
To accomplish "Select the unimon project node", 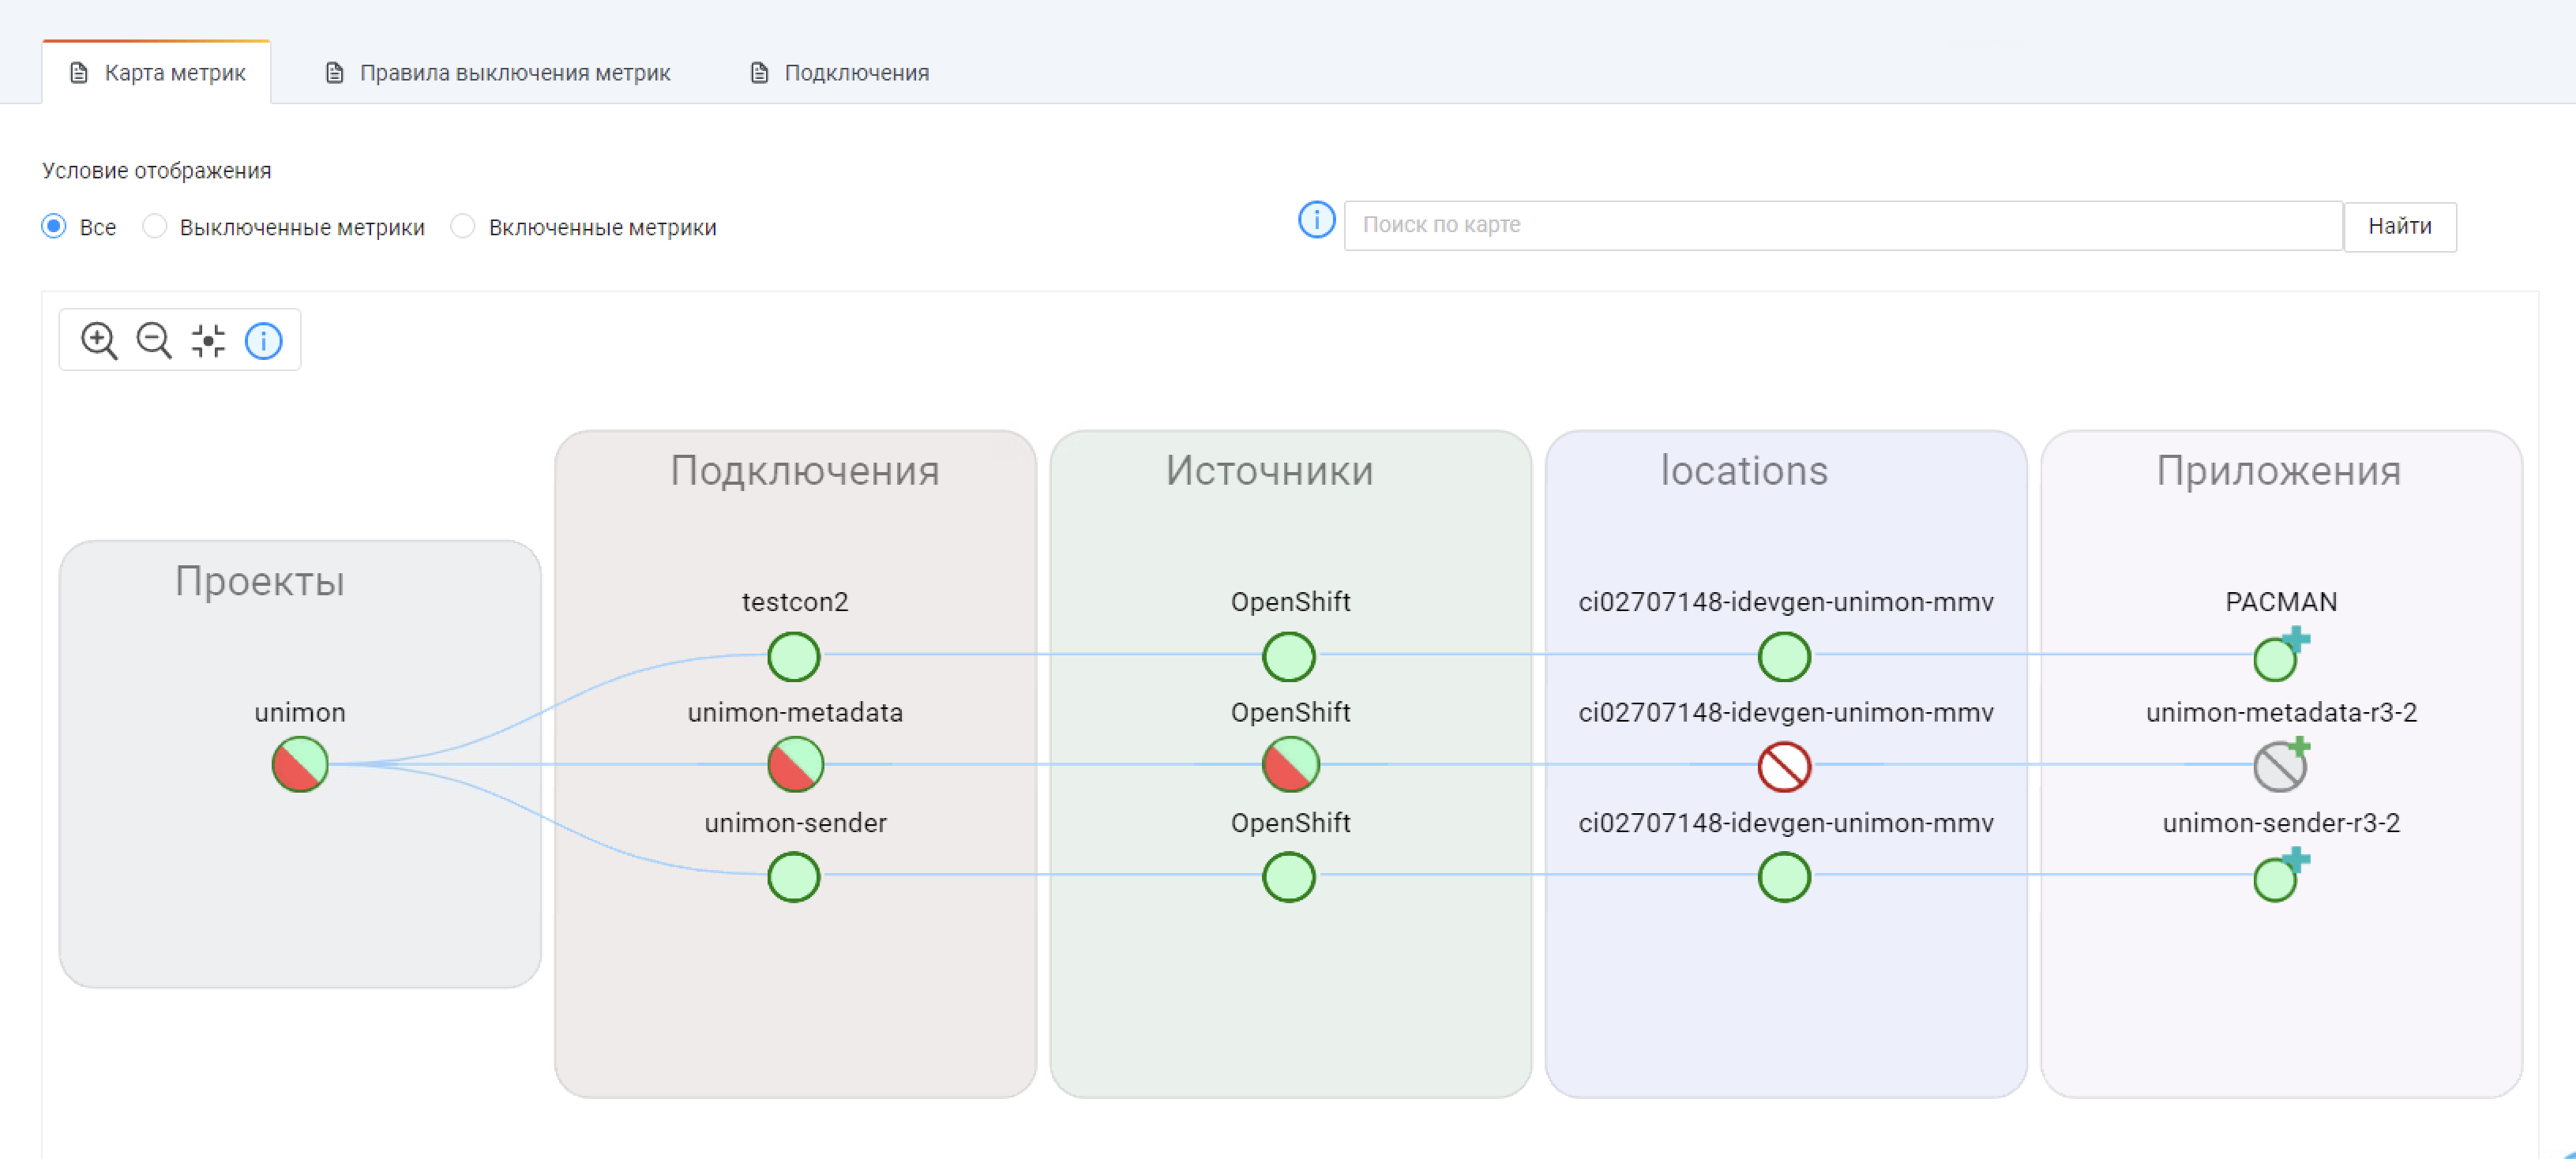I will (x=300, y=765).
